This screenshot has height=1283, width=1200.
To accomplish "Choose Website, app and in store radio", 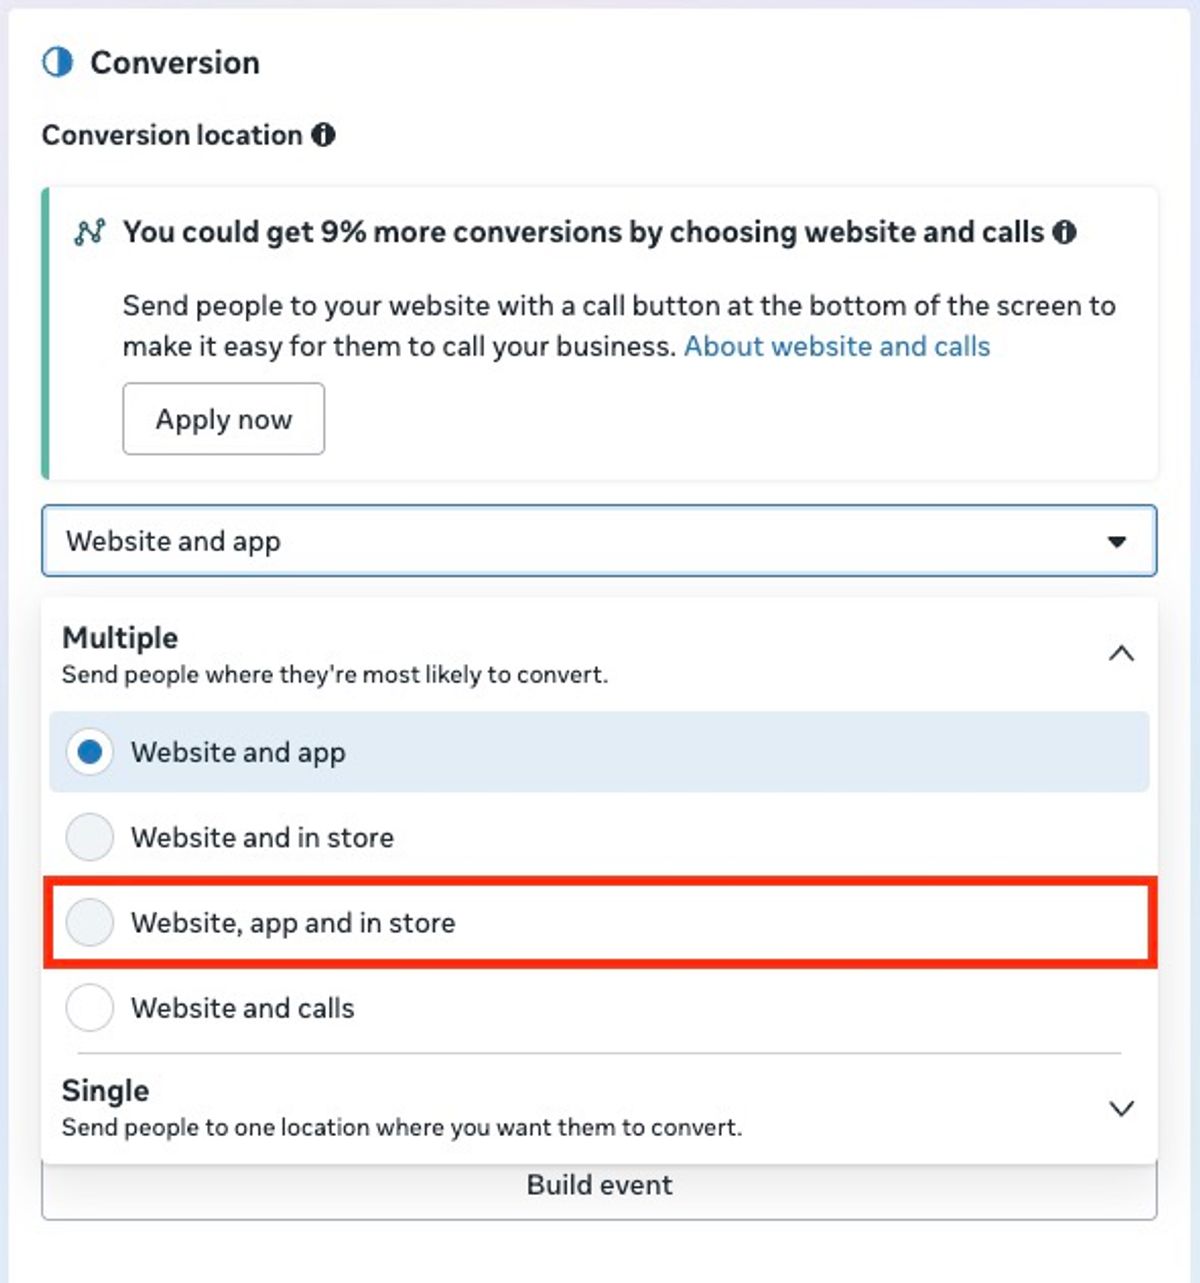I will 90,922.
